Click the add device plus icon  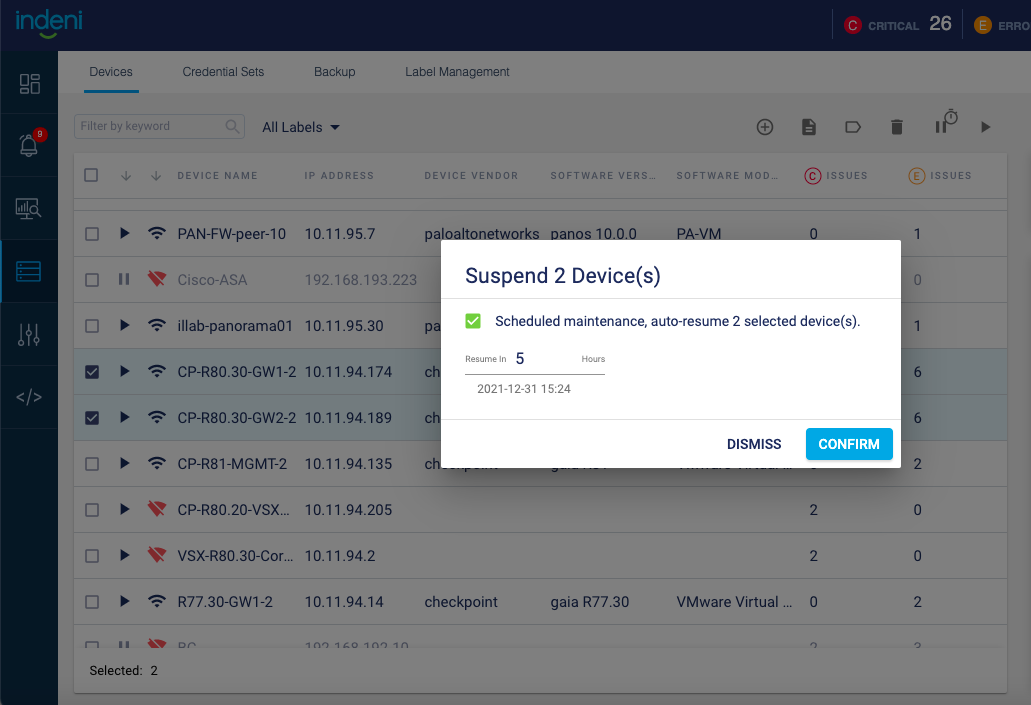coord(765,127)
